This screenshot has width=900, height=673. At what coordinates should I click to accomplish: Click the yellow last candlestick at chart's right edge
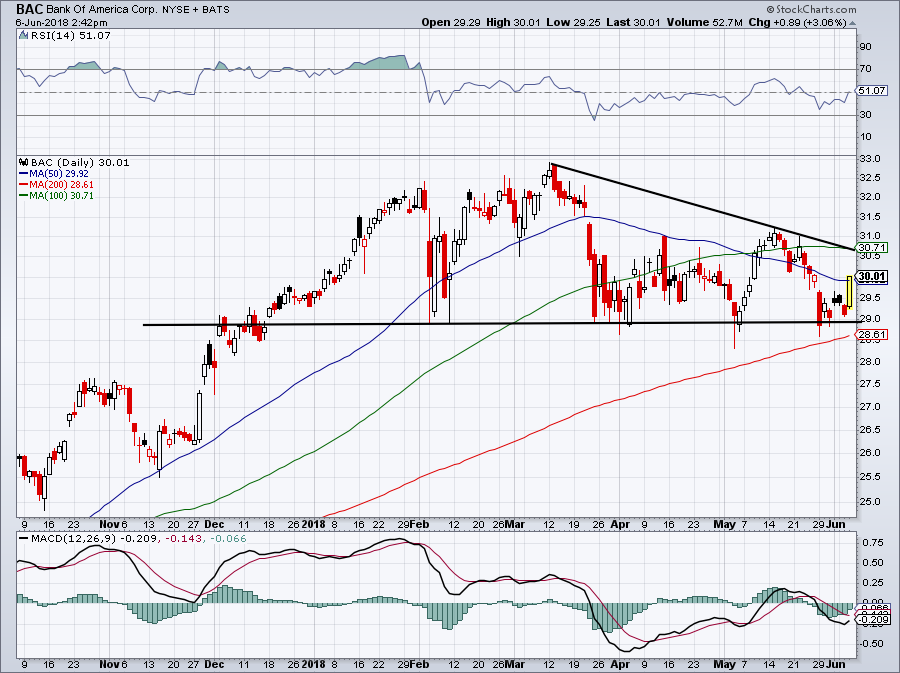(849, 291)
